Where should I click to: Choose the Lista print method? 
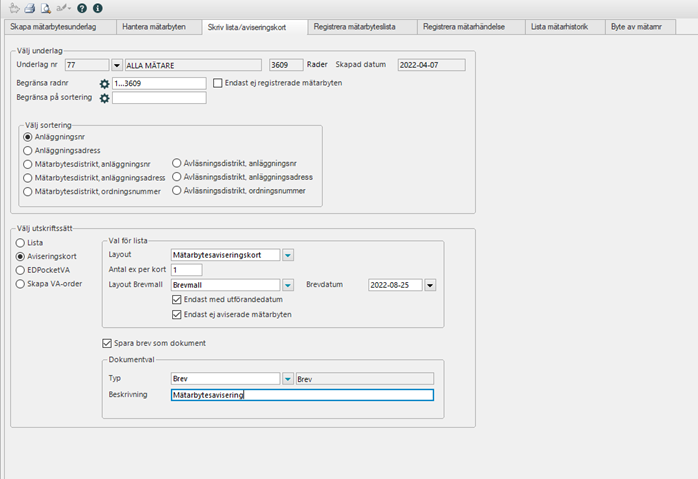[20, 242]
